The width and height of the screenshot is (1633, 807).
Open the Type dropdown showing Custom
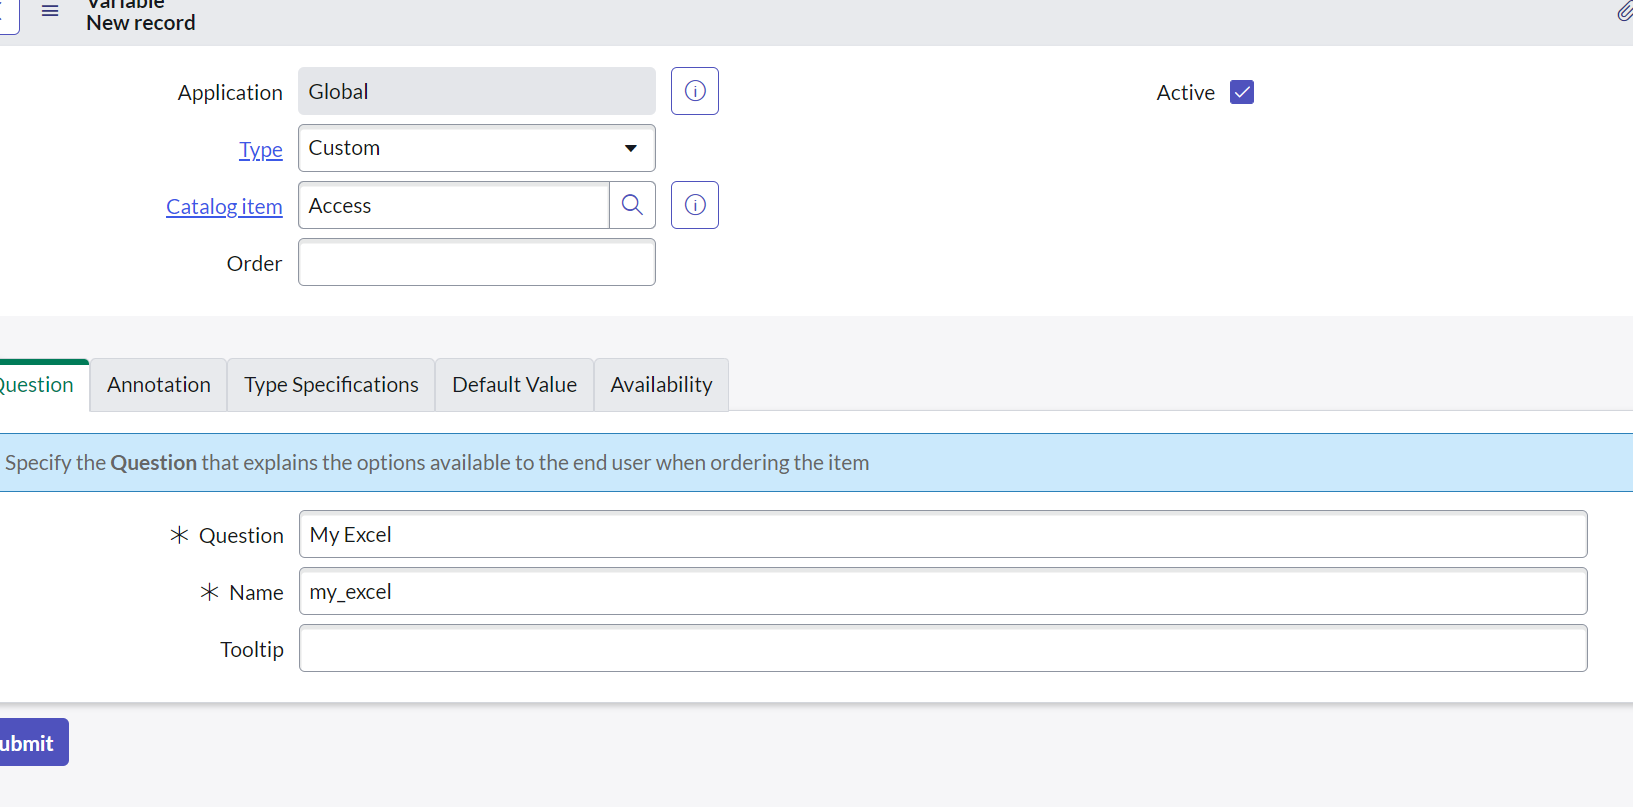[477, 148]
